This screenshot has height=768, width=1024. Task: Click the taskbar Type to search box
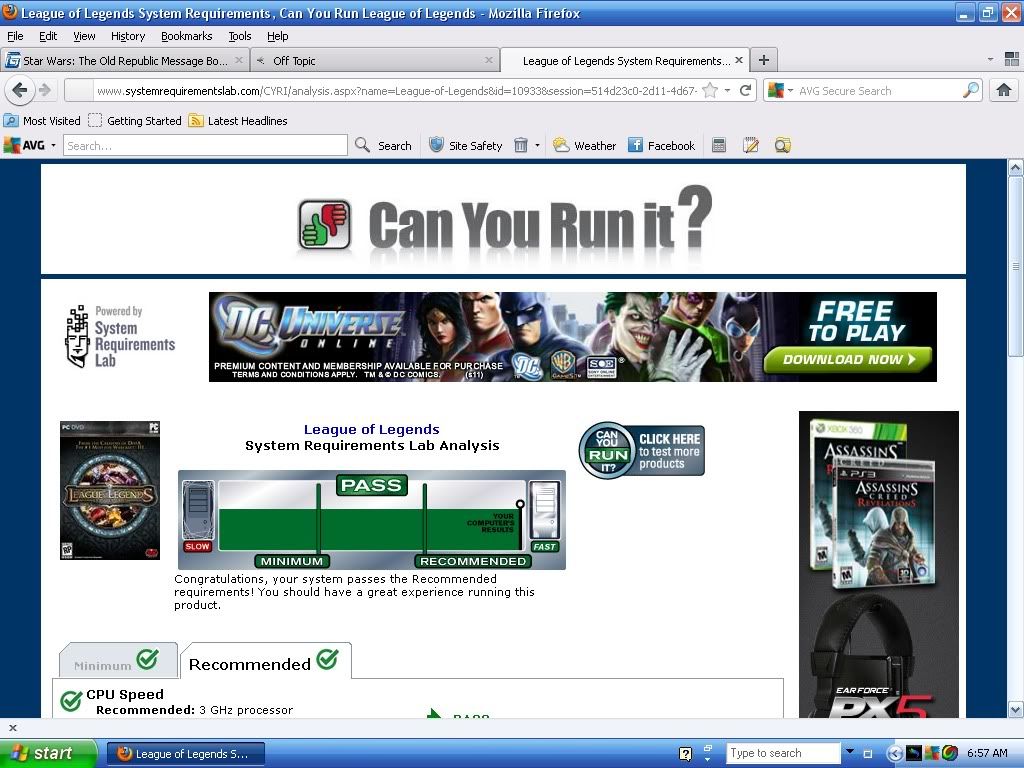[x=783, y=753]
